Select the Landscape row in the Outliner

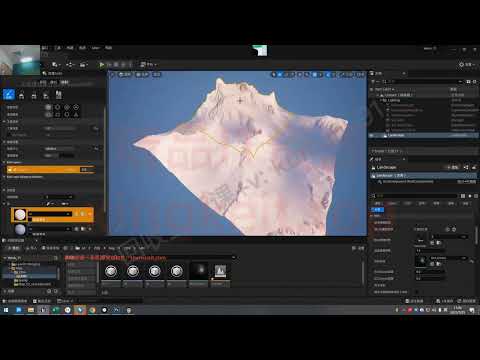(423, 135)
